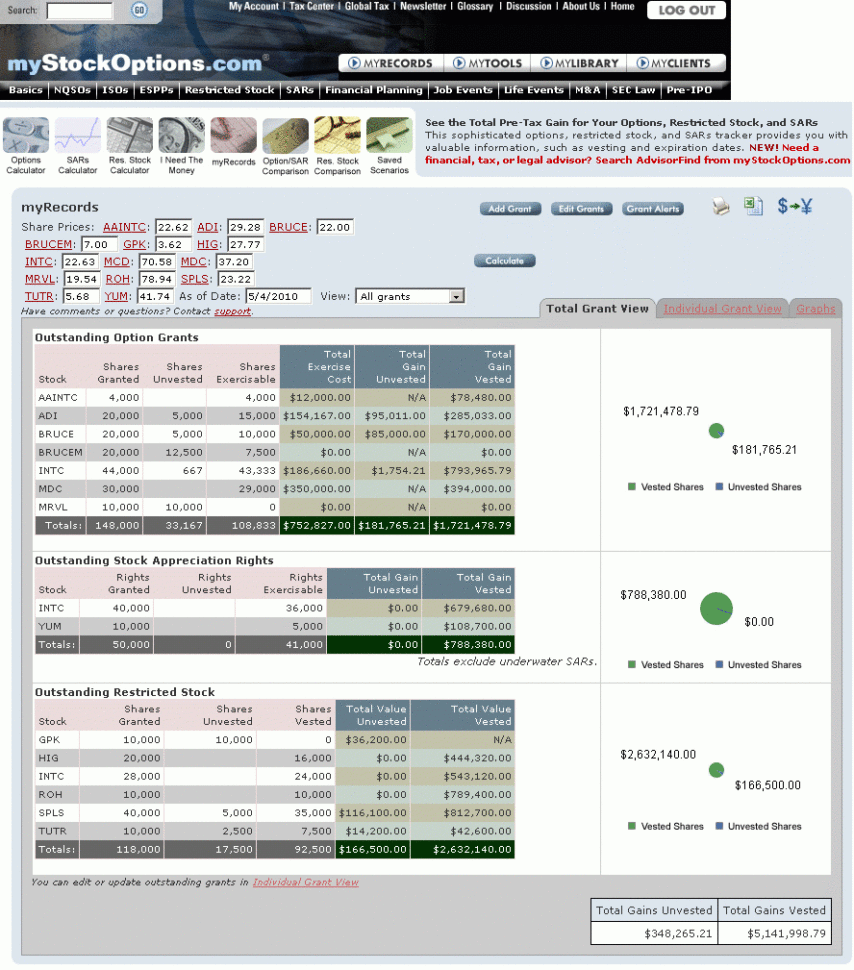854x970 pixels.
Task: Click the stock appreciation rights pie chart
Action: 716,609
